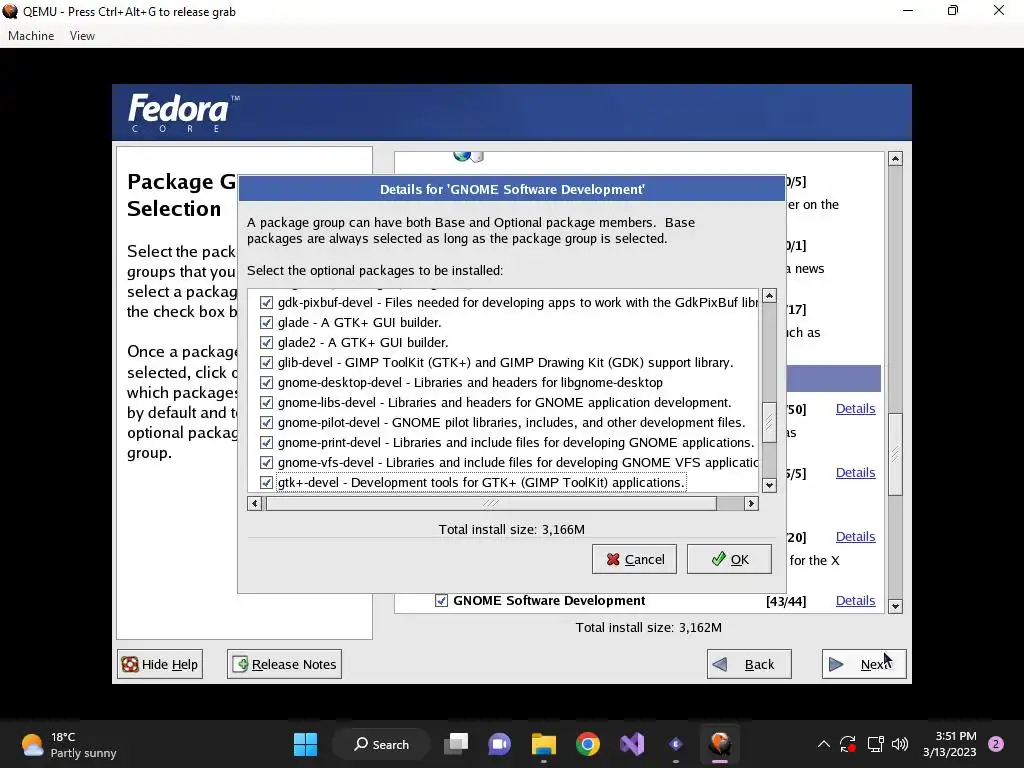Proceed with the Next button
Screen dimensions: 1024x768
(864, 664)
